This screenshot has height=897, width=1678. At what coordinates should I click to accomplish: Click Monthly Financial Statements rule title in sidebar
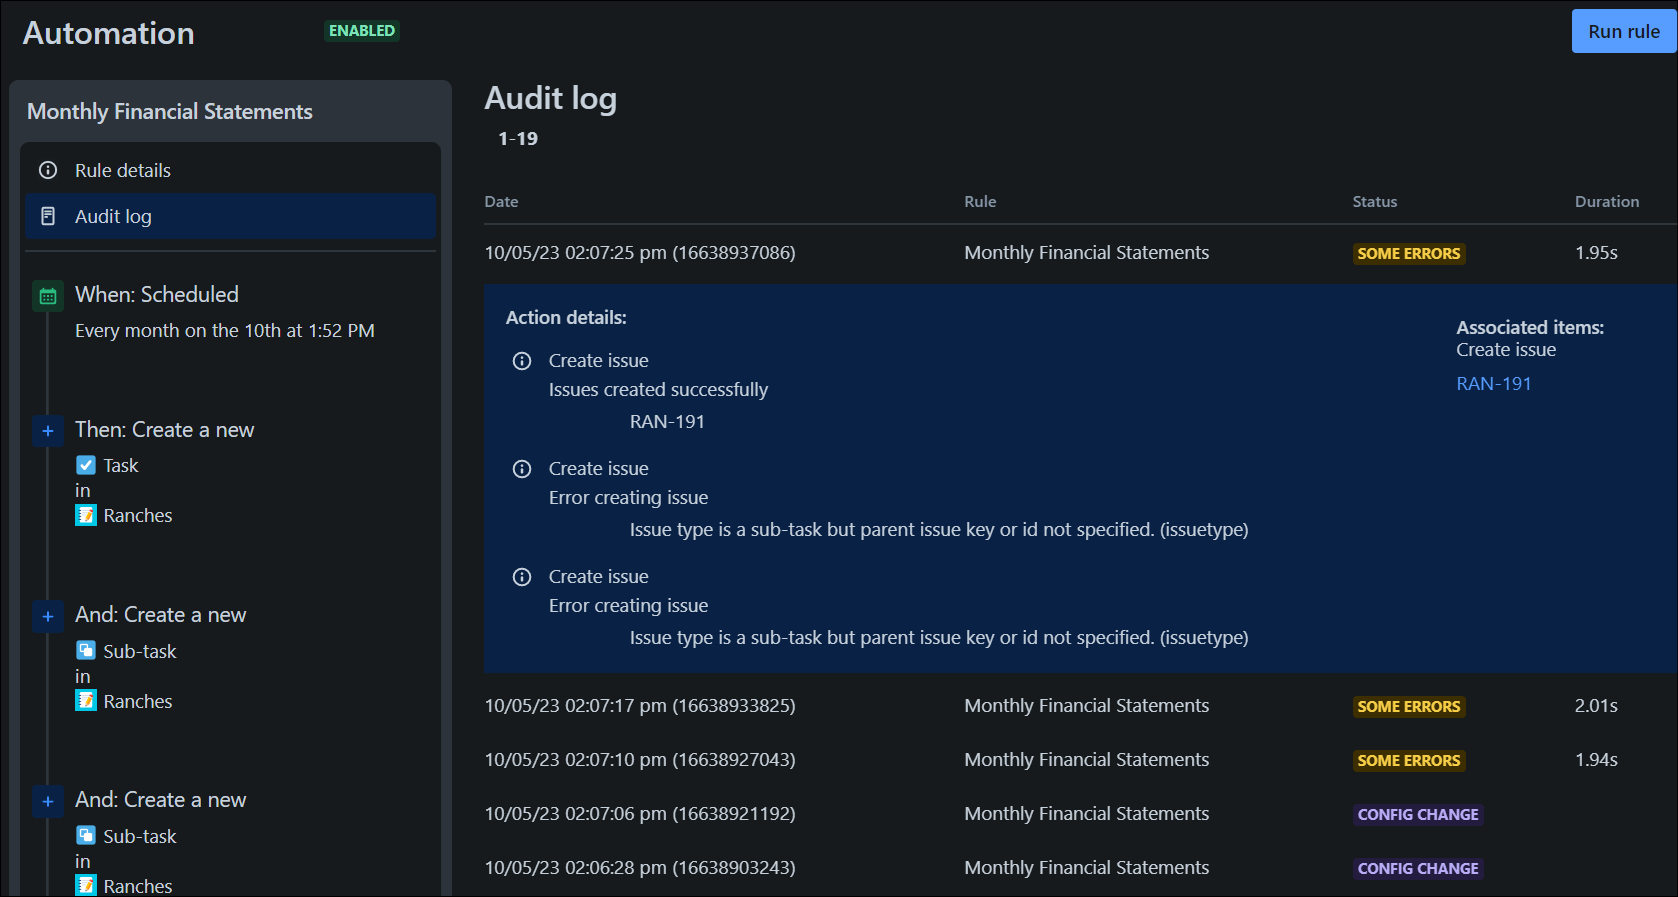click(x=170, y=111)
